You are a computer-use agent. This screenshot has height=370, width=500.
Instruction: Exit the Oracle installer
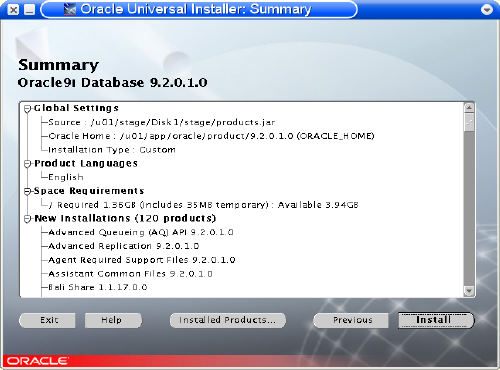pos(47,320)
